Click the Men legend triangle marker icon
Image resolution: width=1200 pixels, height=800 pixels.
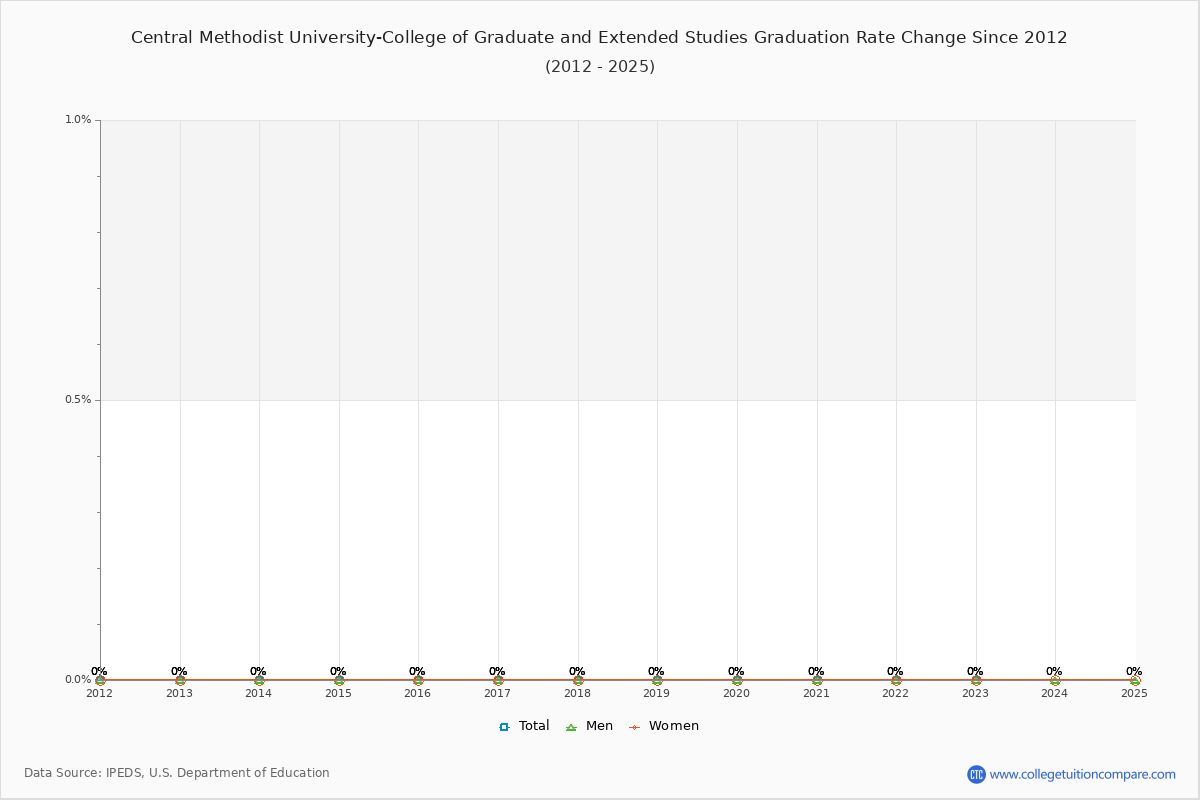pyautogui.click(x=570, y=727)
